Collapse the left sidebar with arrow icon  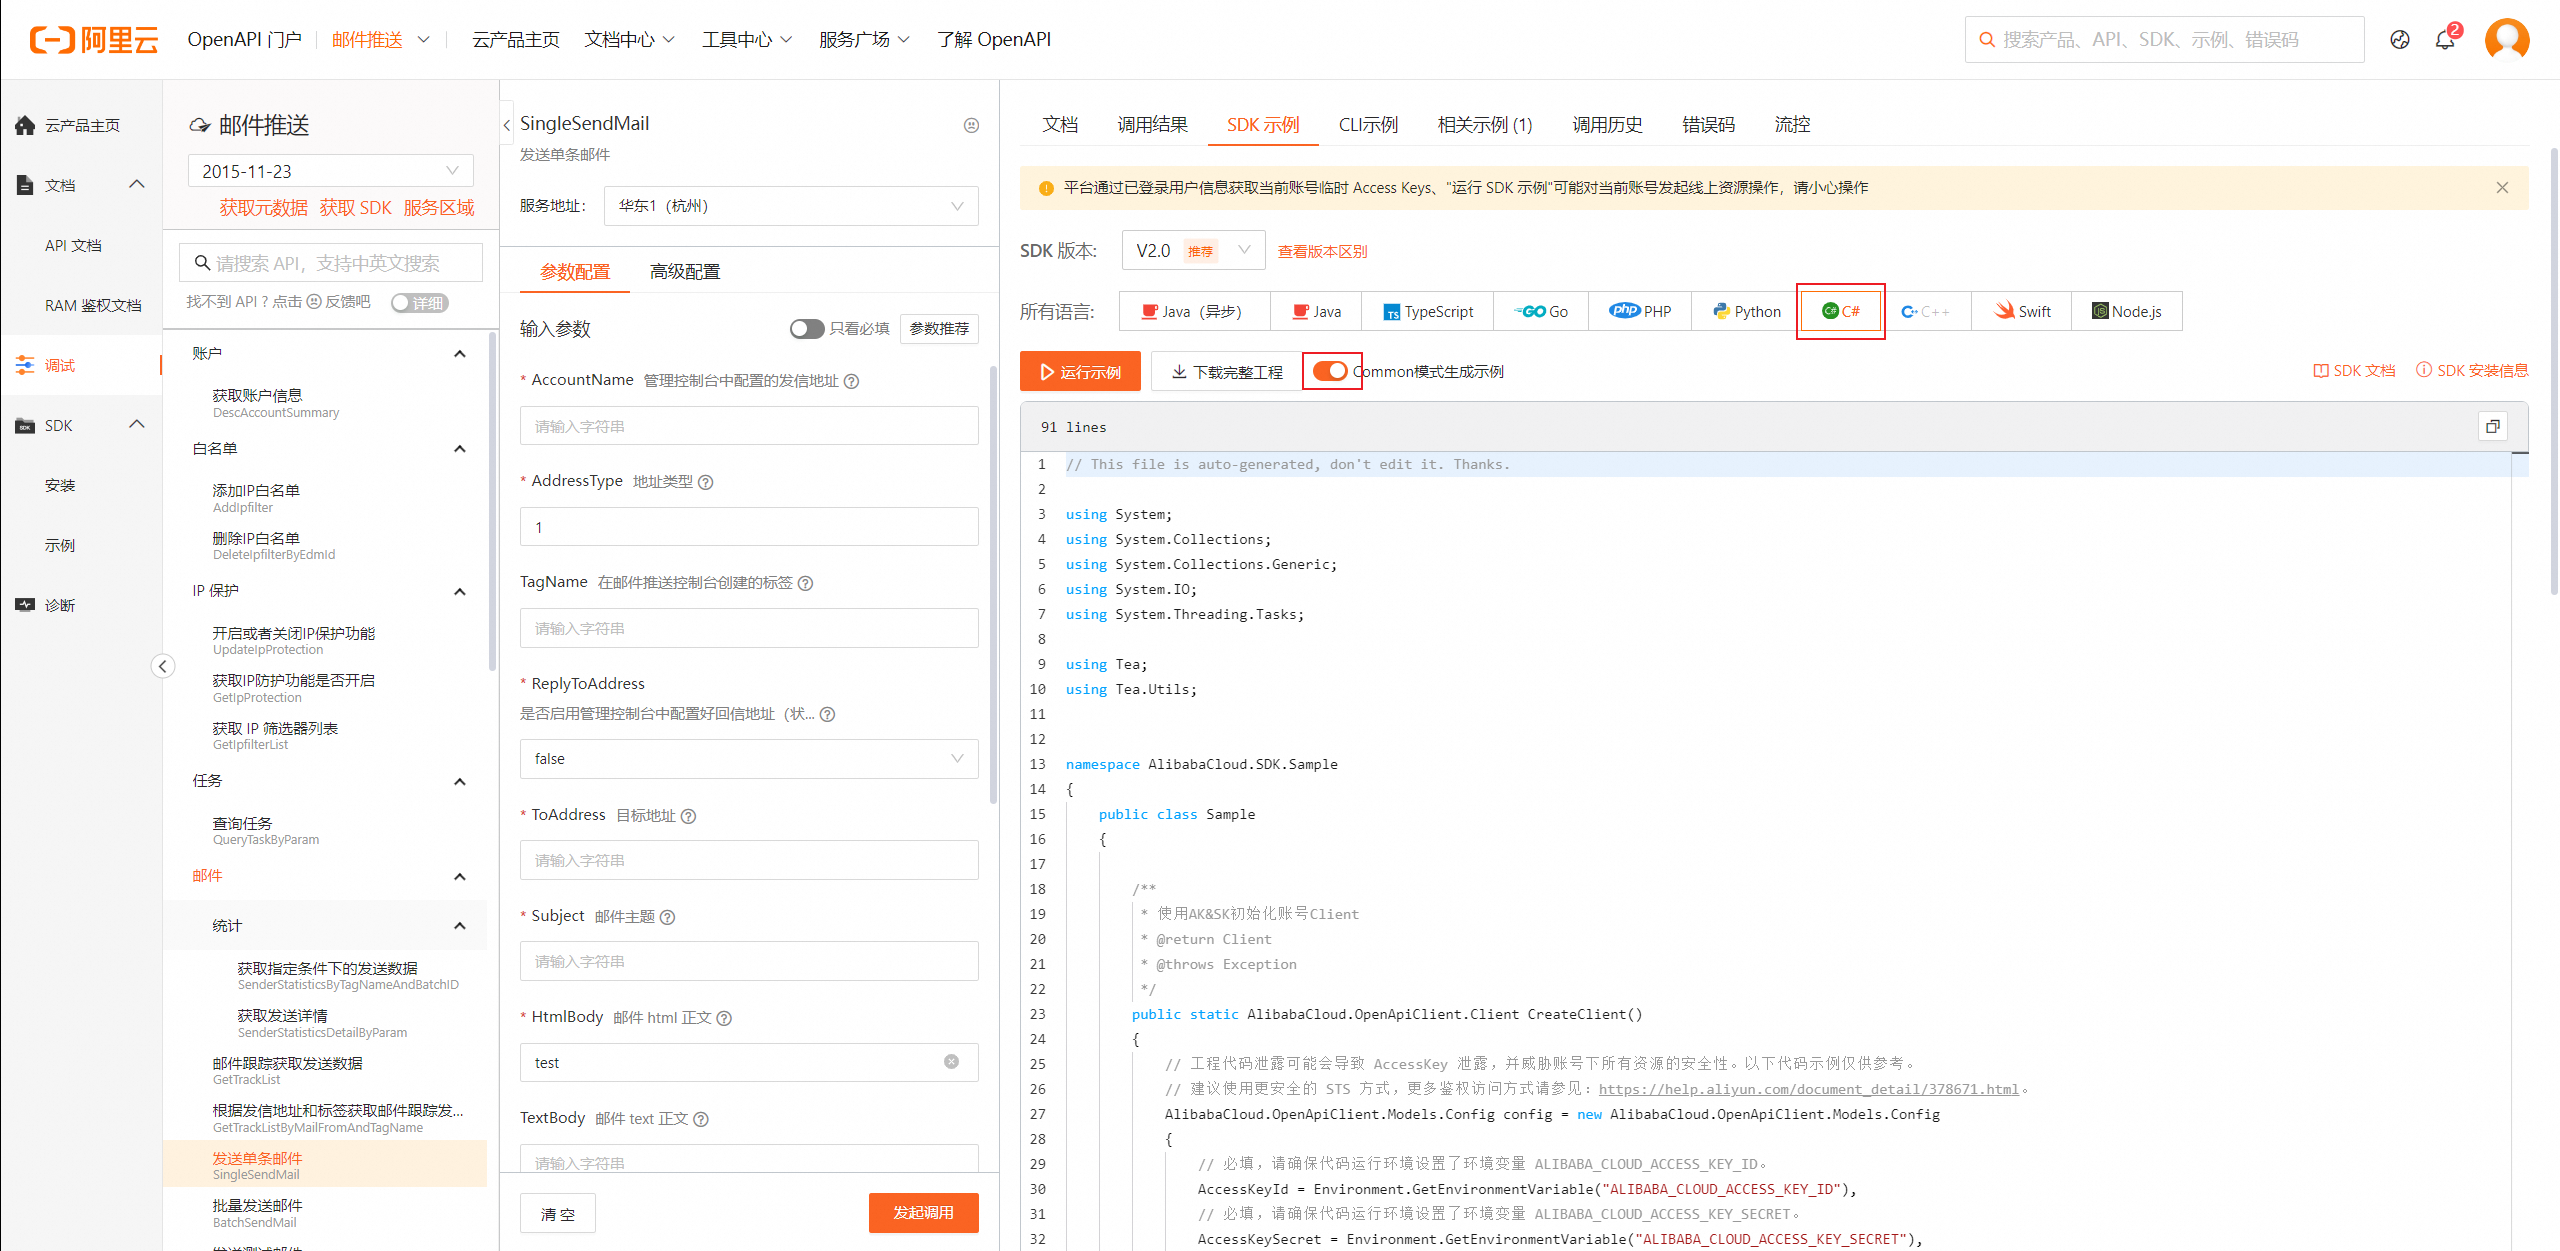163,666
